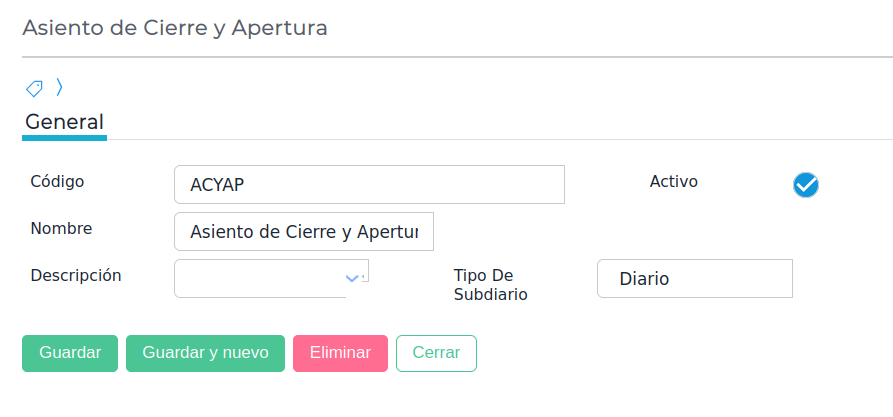The width and height of the screenshot is (893, 417).
Task: Toggle the Activo checkbox
Action: (806, 185)
